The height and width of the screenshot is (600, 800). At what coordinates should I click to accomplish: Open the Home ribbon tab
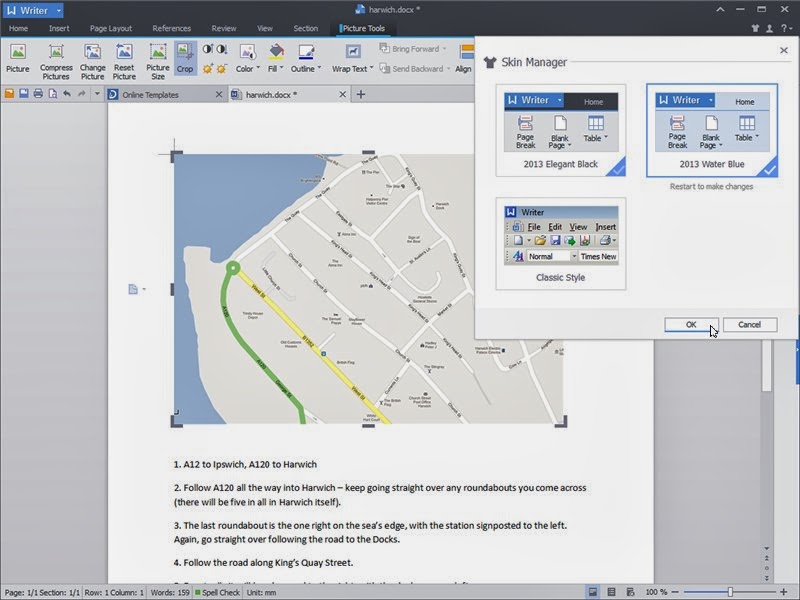pos(18,29)
